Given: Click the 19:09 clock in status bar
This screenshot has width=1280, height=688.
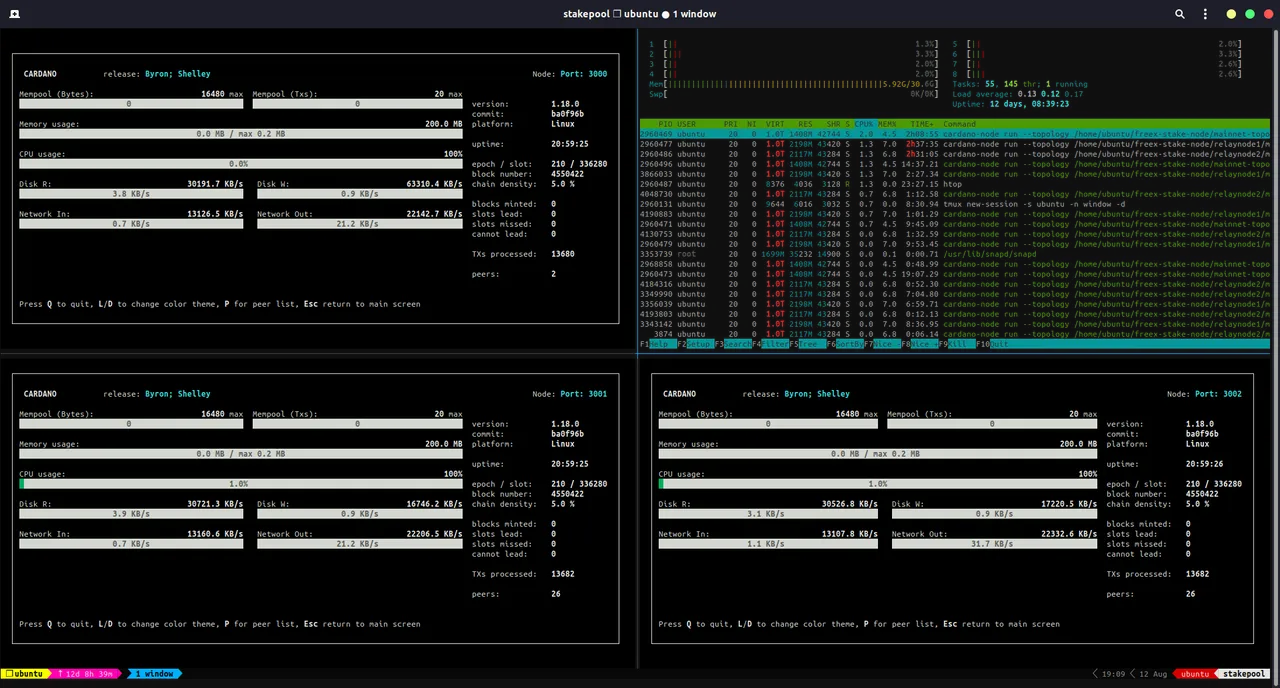Looking at the screenshot, I should pos(1113,674).
